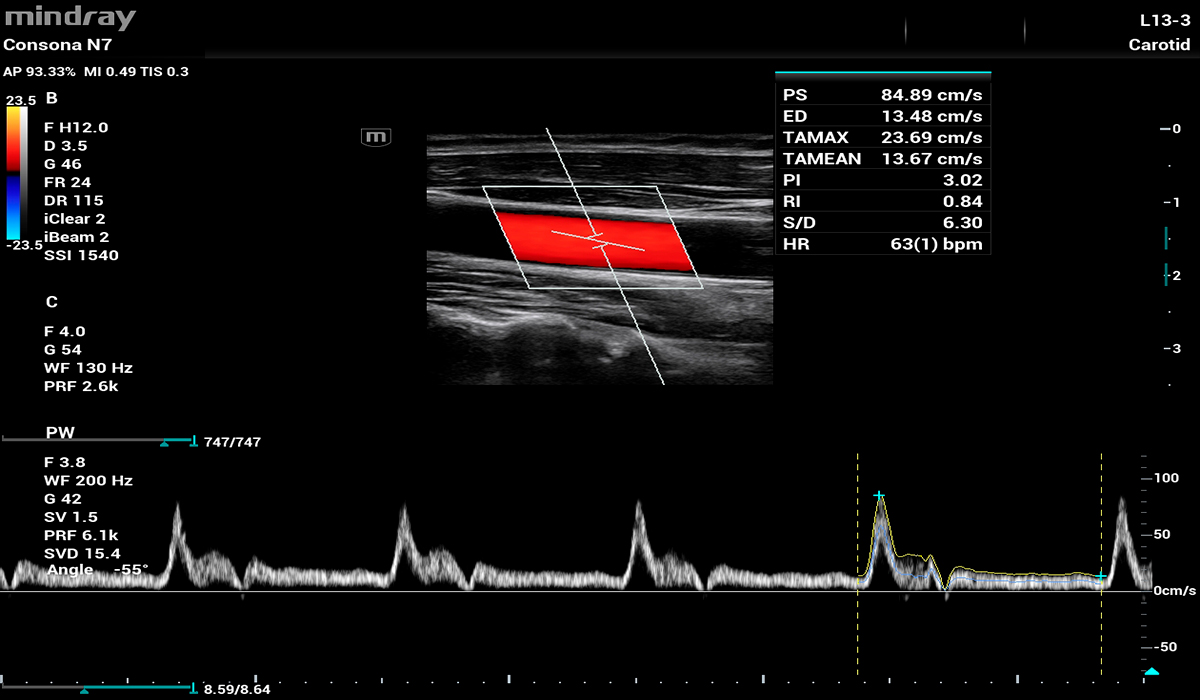Select the RI 0.84 result row
The height and width of the screenshot is (700, 1200).
tap(883, 202)
